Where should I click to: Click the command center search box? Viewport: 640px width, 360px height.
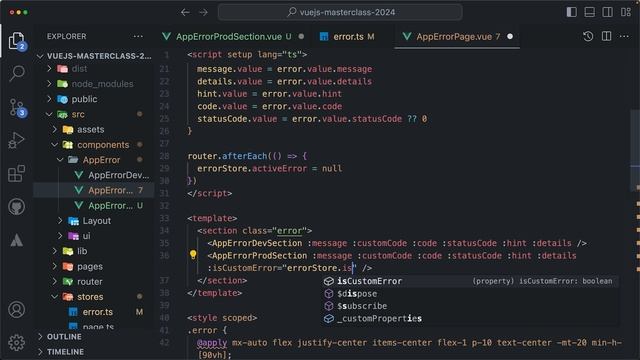pyautogui.click(x=340, y=12)
